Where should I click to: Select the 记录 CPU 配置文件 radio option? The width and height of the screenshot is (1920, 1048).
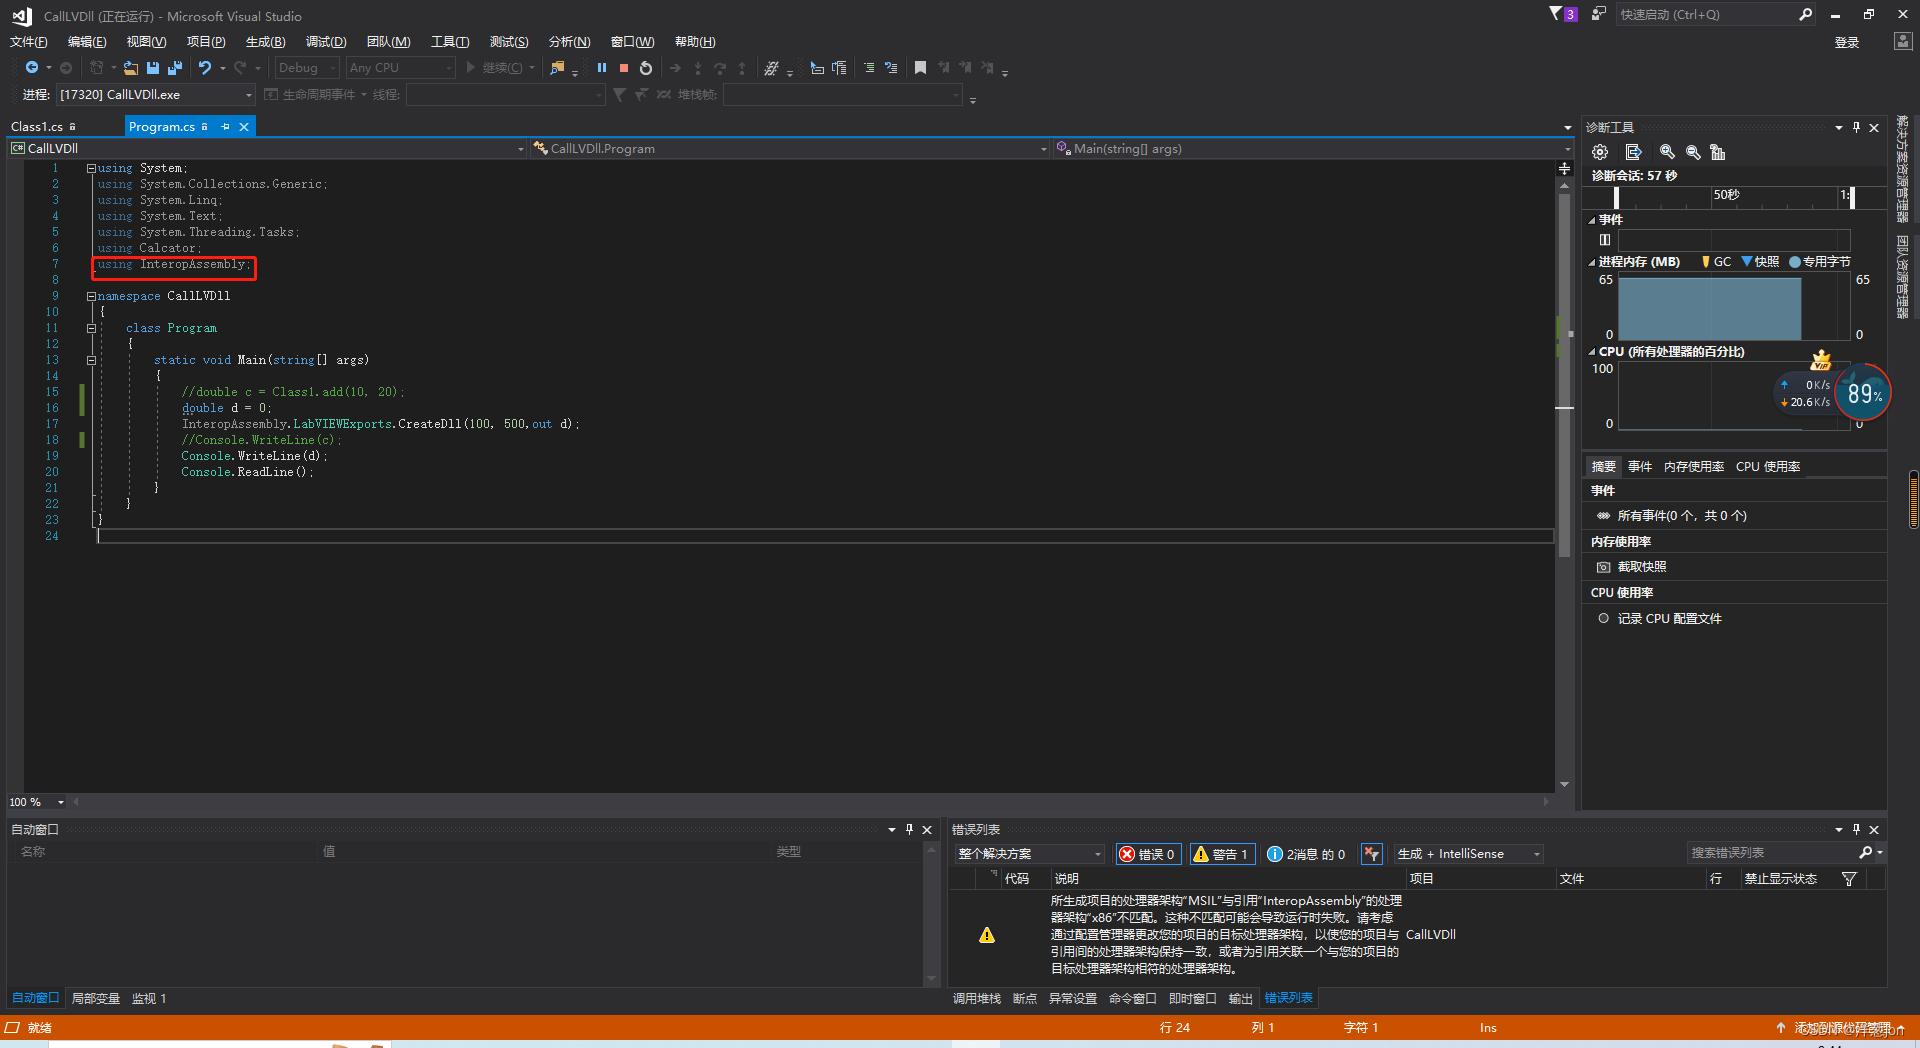tap(1604, 618)
